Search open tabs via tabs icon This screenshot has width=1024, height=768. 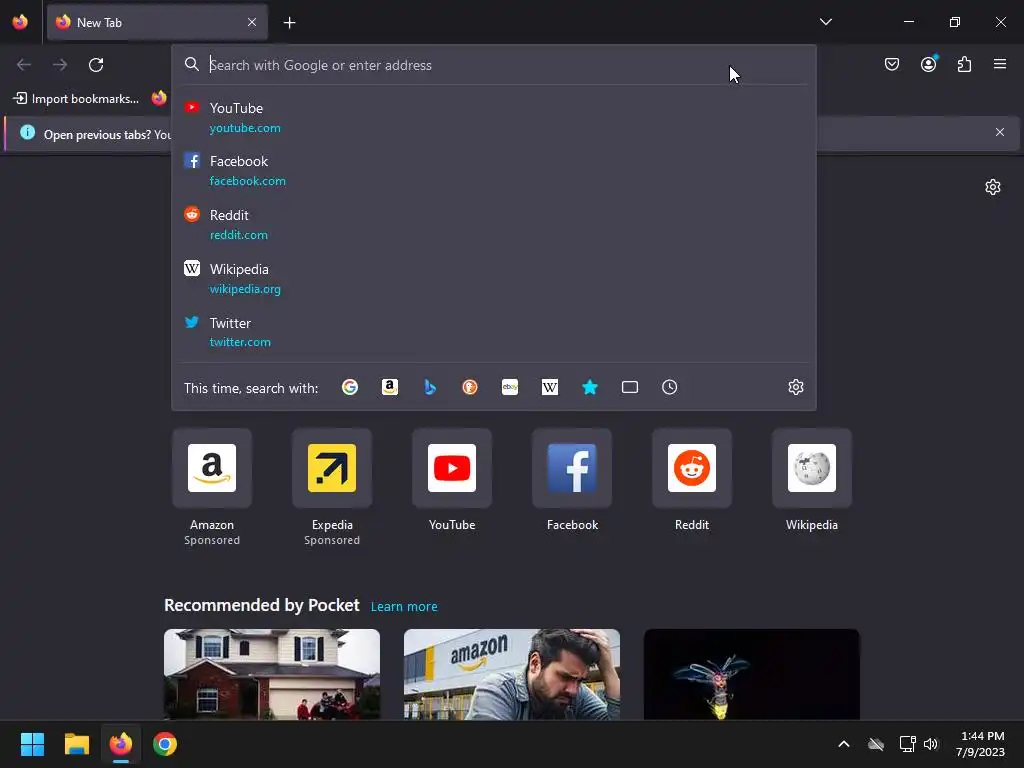click(630, 387)
